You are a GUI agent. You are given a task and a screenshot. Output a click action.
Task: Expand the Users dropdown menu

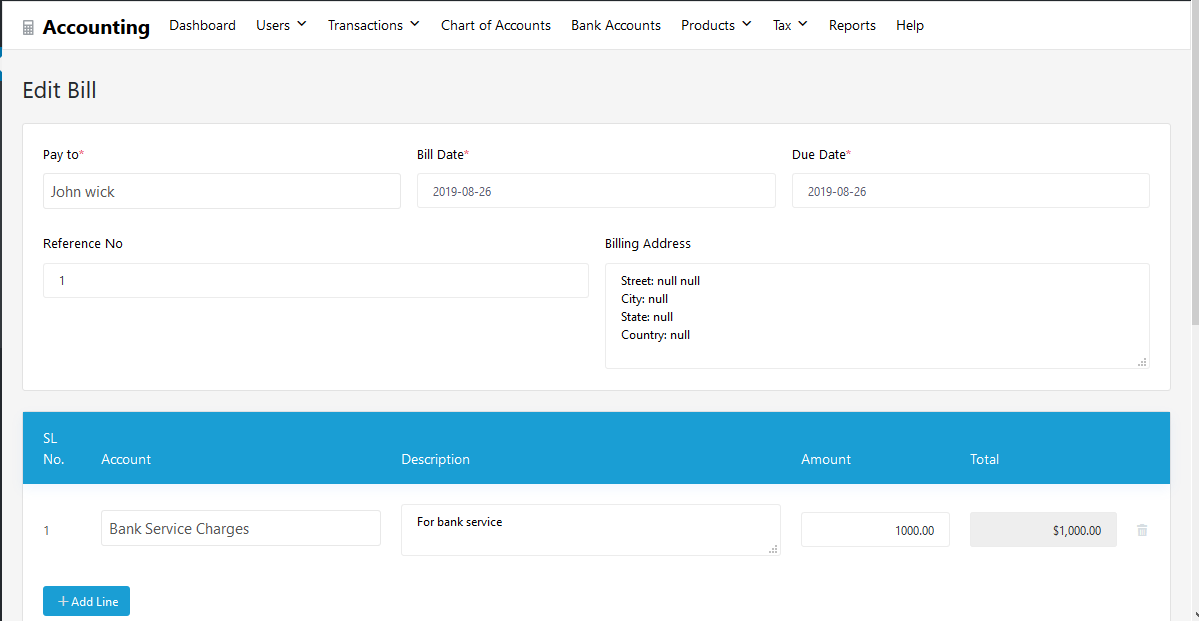(x=281, y=25)
